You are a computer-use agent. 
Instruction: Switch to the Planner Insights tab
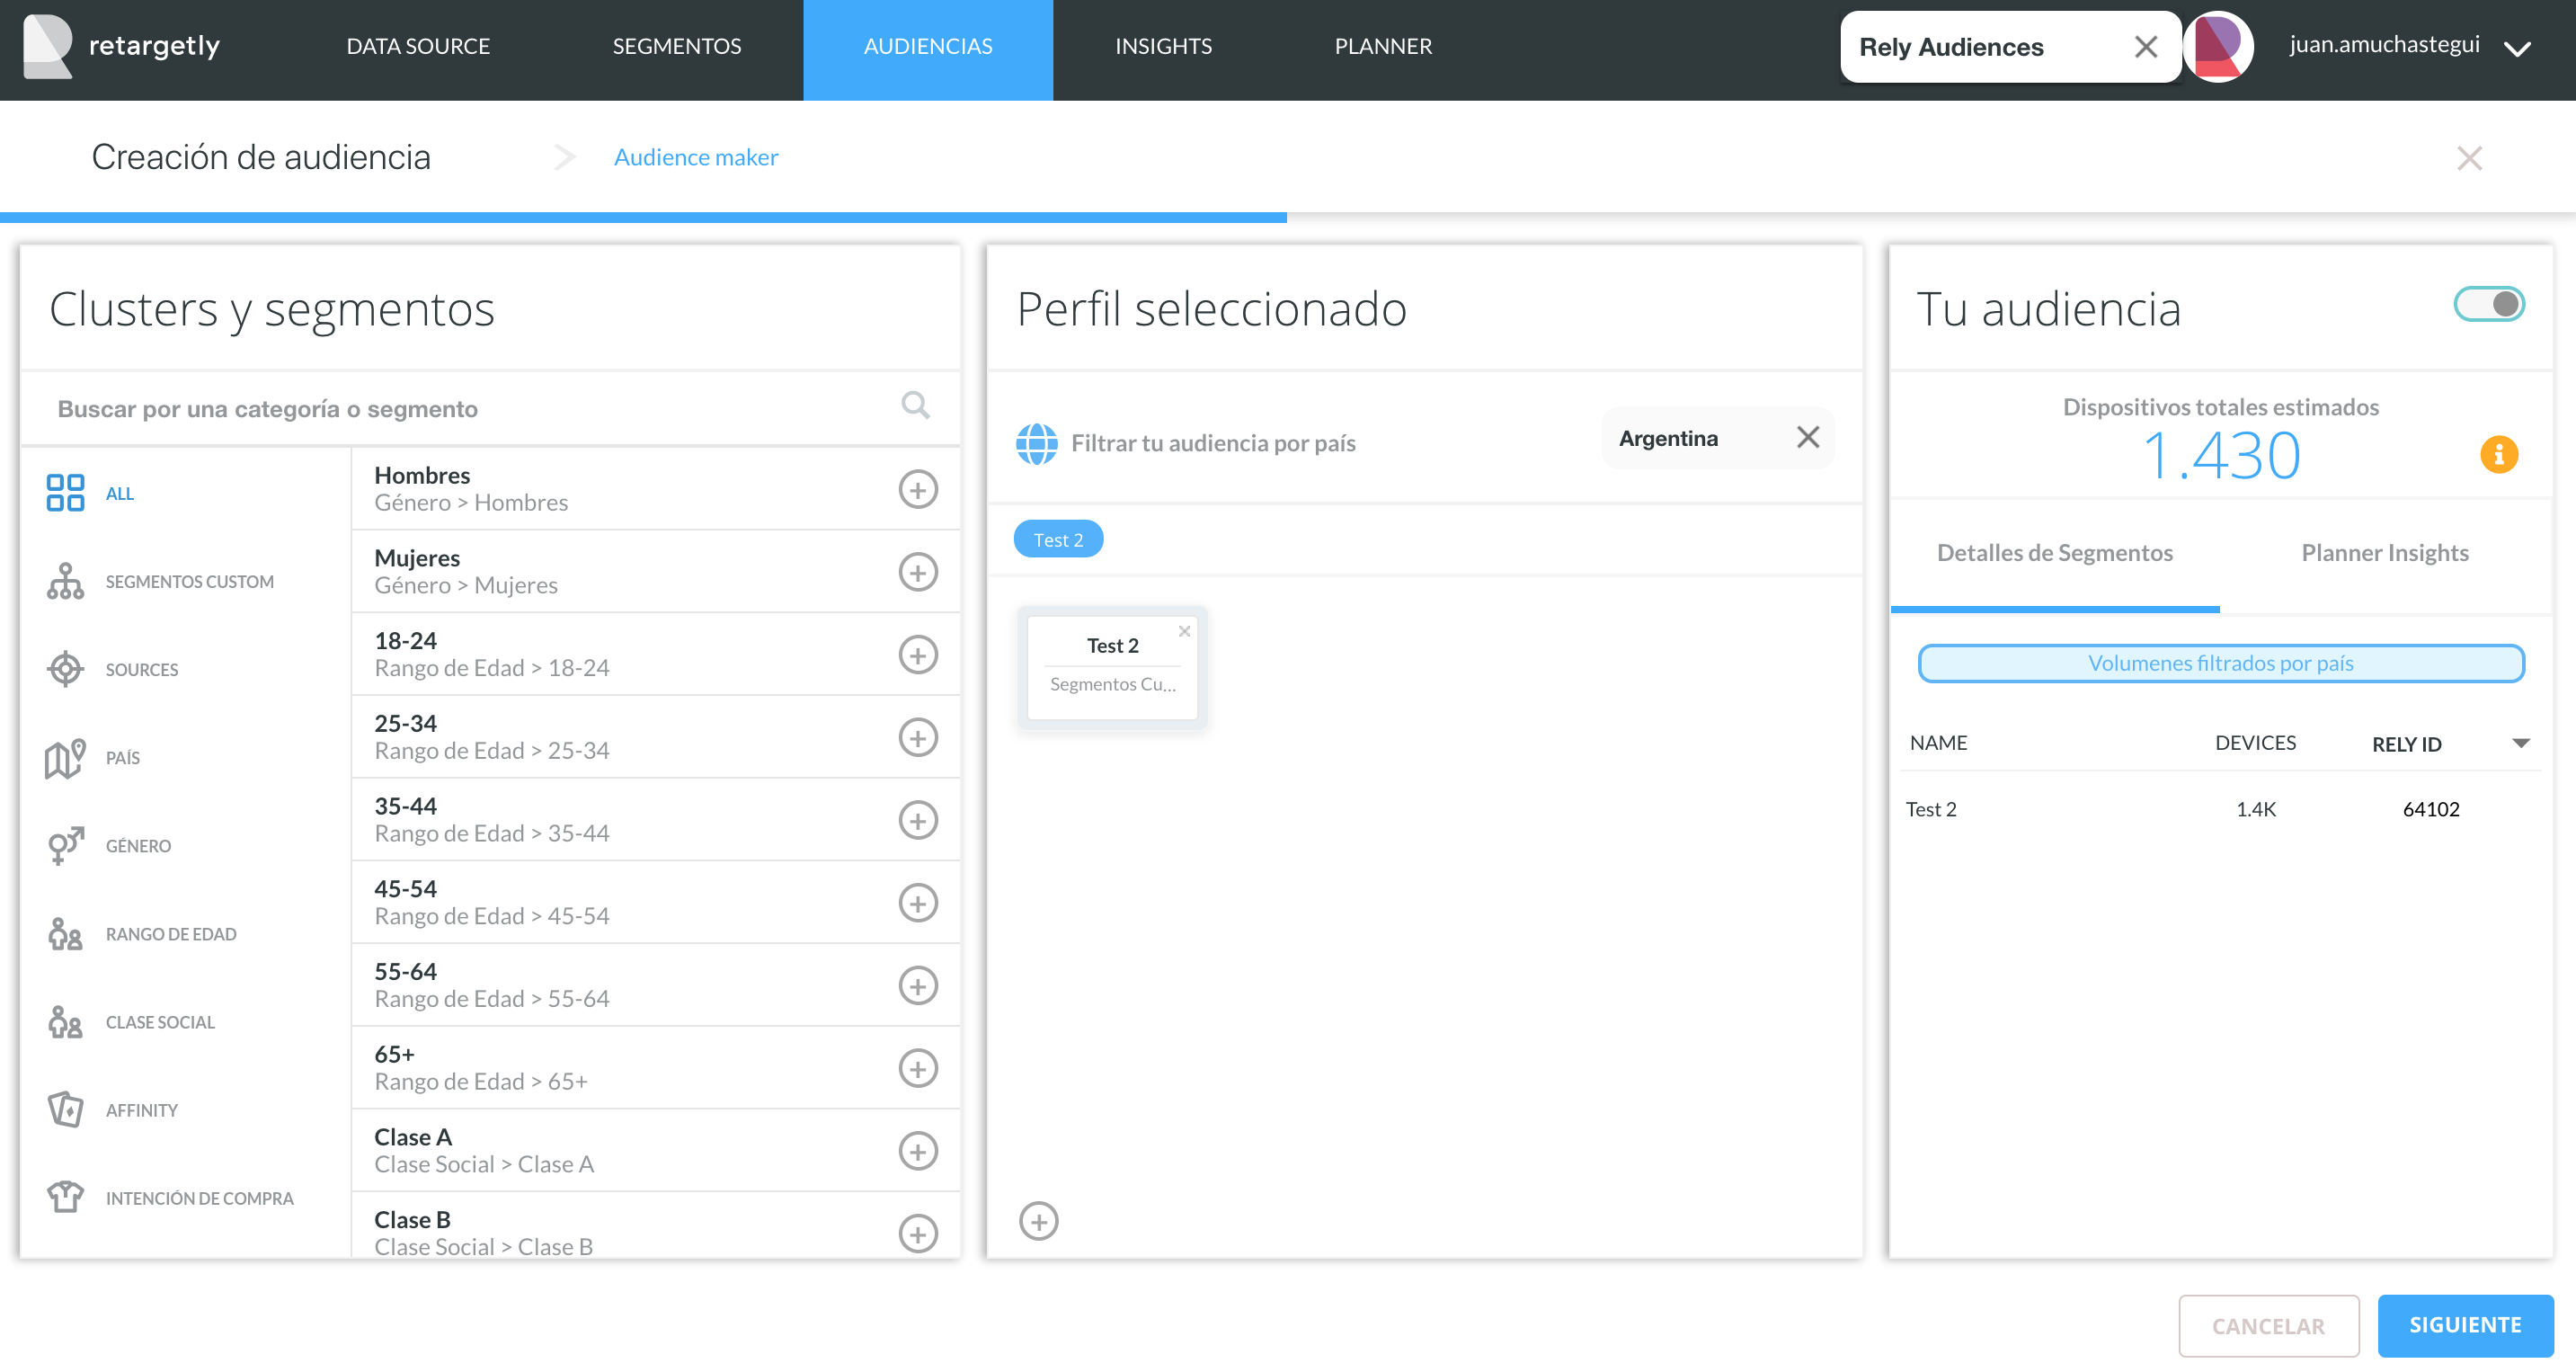pos(2384,553)
